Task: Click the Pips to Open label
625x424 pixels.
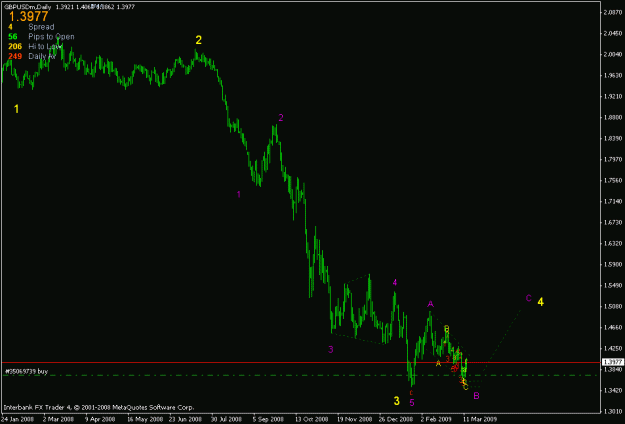Action: (51, 37)
